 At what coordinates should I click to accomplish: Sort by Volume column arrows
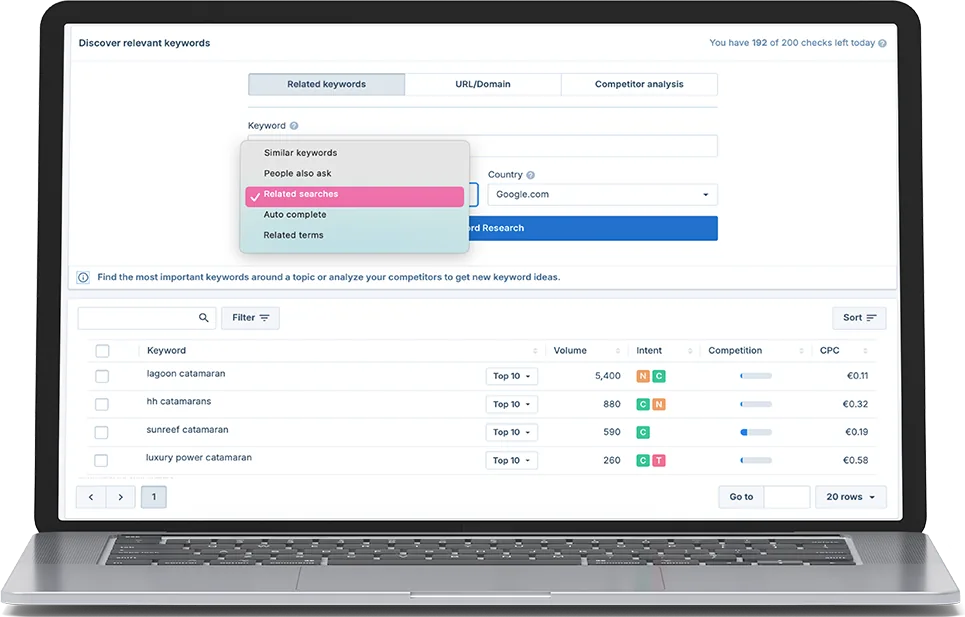(x=617, y=351)
